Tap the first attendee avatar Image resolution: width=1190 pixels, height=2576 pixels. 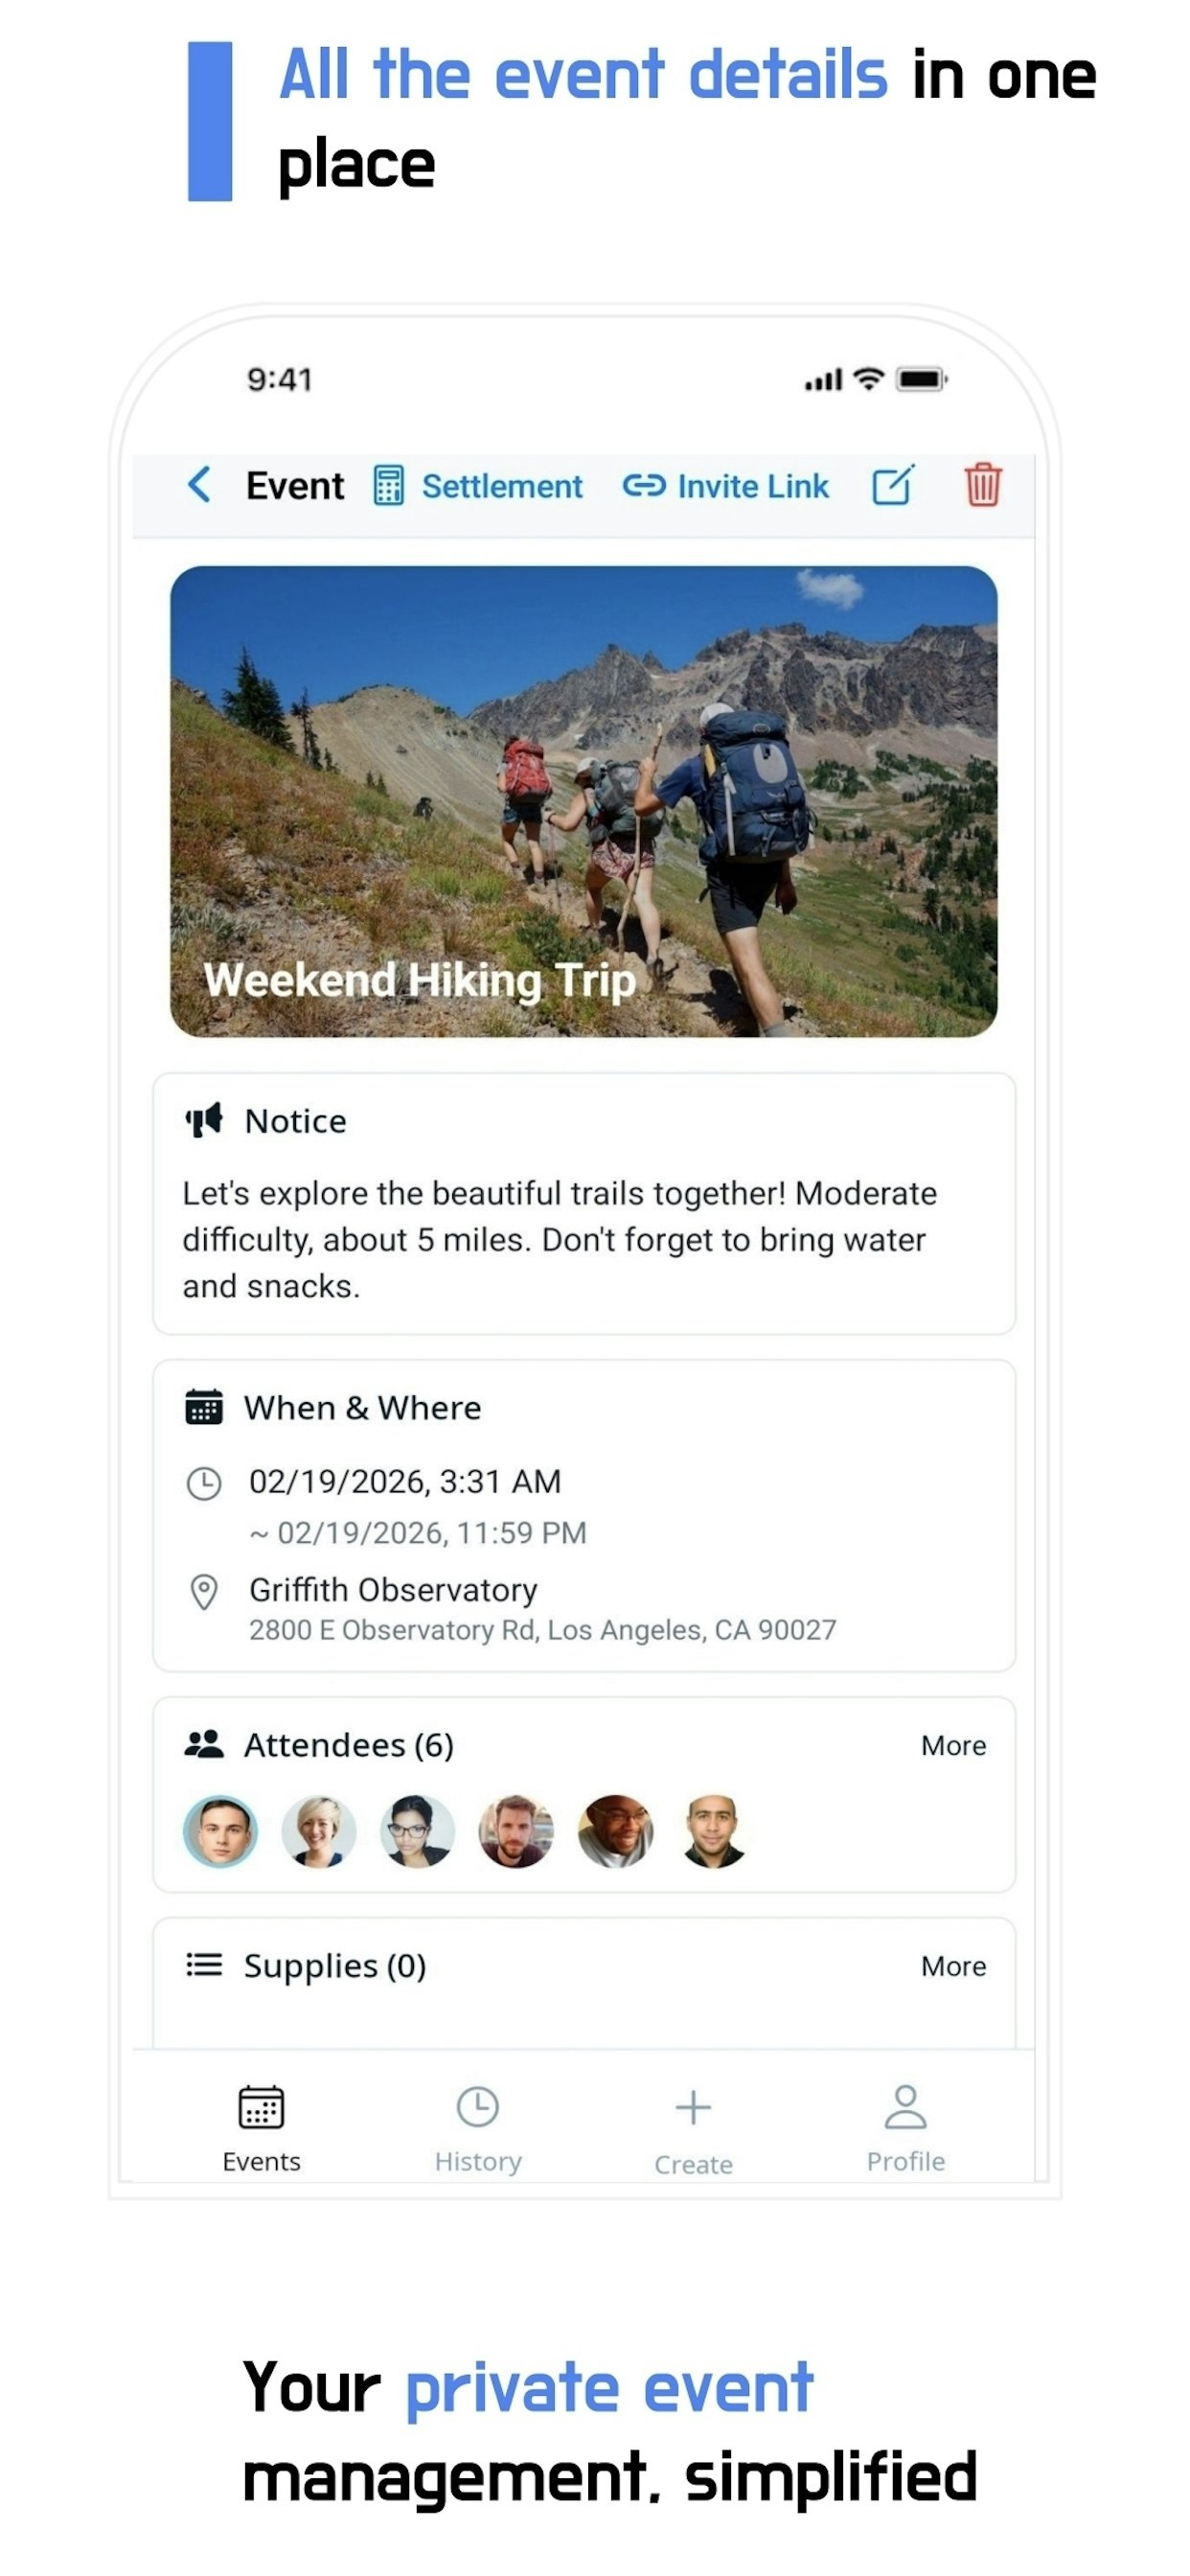tap(221, 1831)
